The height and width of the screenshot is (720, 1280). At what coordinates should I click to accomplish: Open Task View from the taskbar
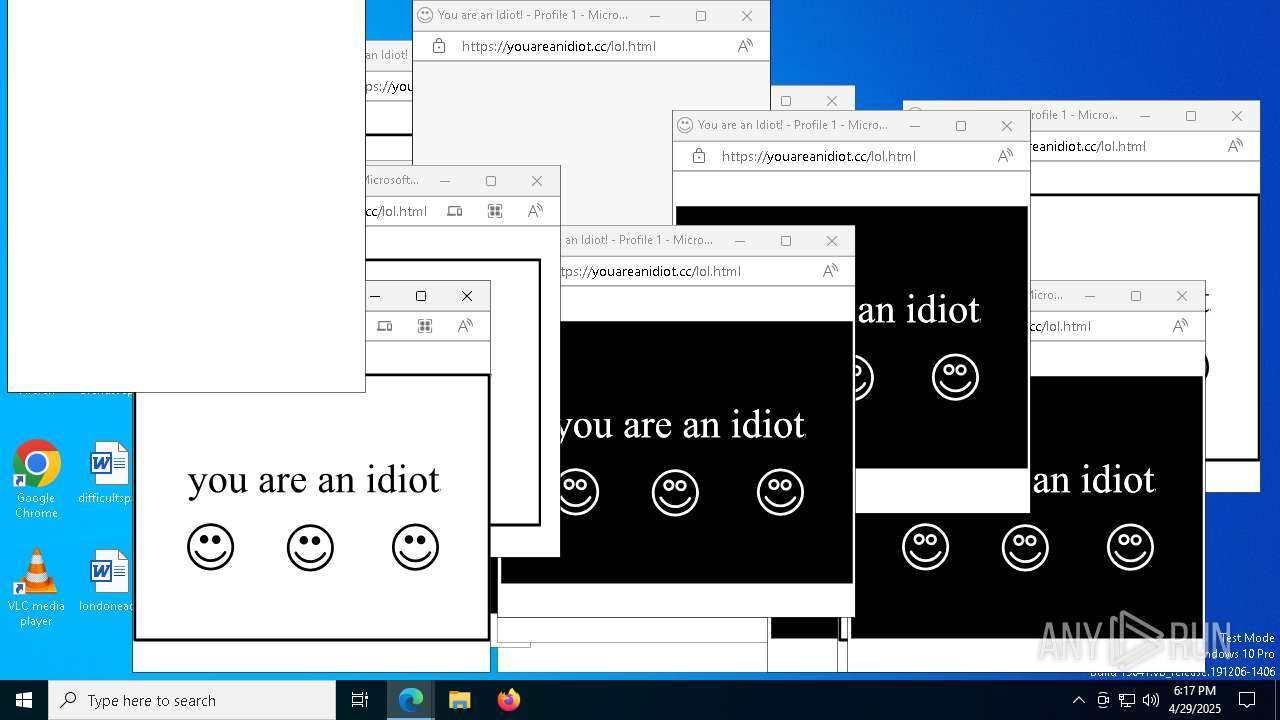point(360,700)
